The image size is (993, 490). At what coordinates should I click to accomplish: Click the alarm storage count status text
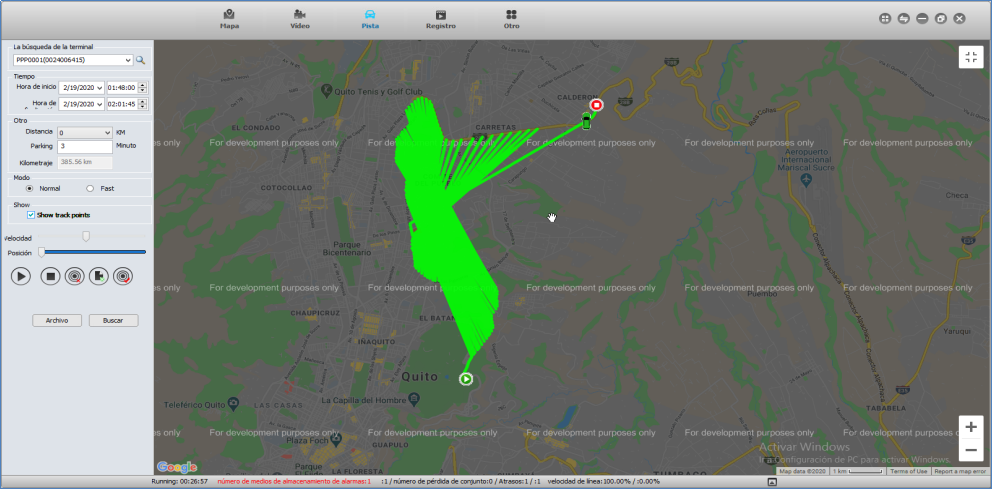click(294, 482)
